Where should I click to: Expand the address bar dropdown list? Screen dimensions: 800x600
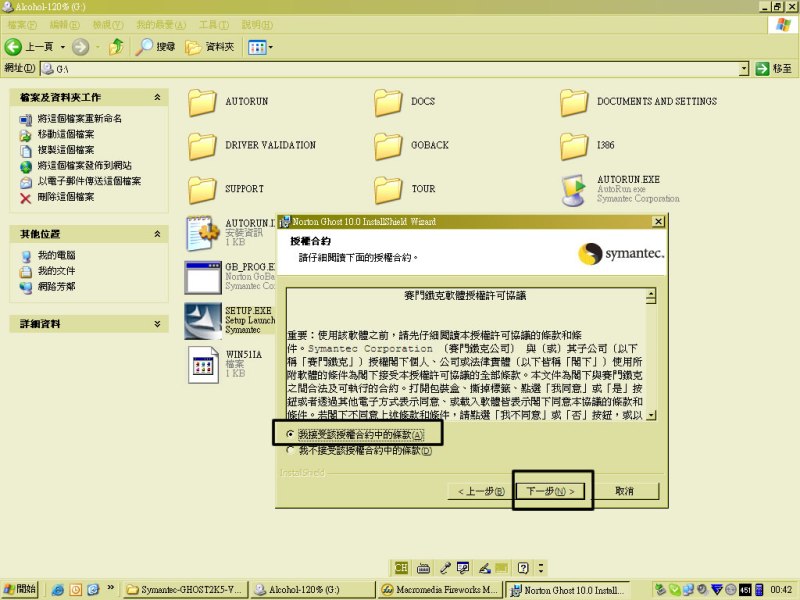coord(744,69)
